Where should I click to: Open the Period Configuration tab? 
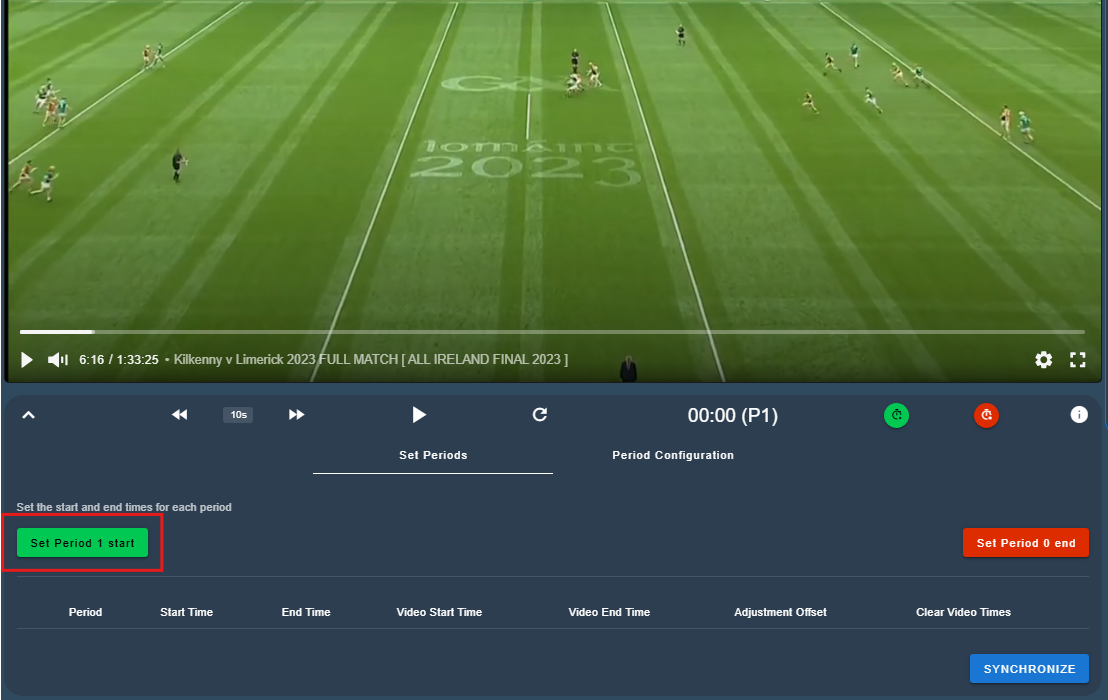673,456
